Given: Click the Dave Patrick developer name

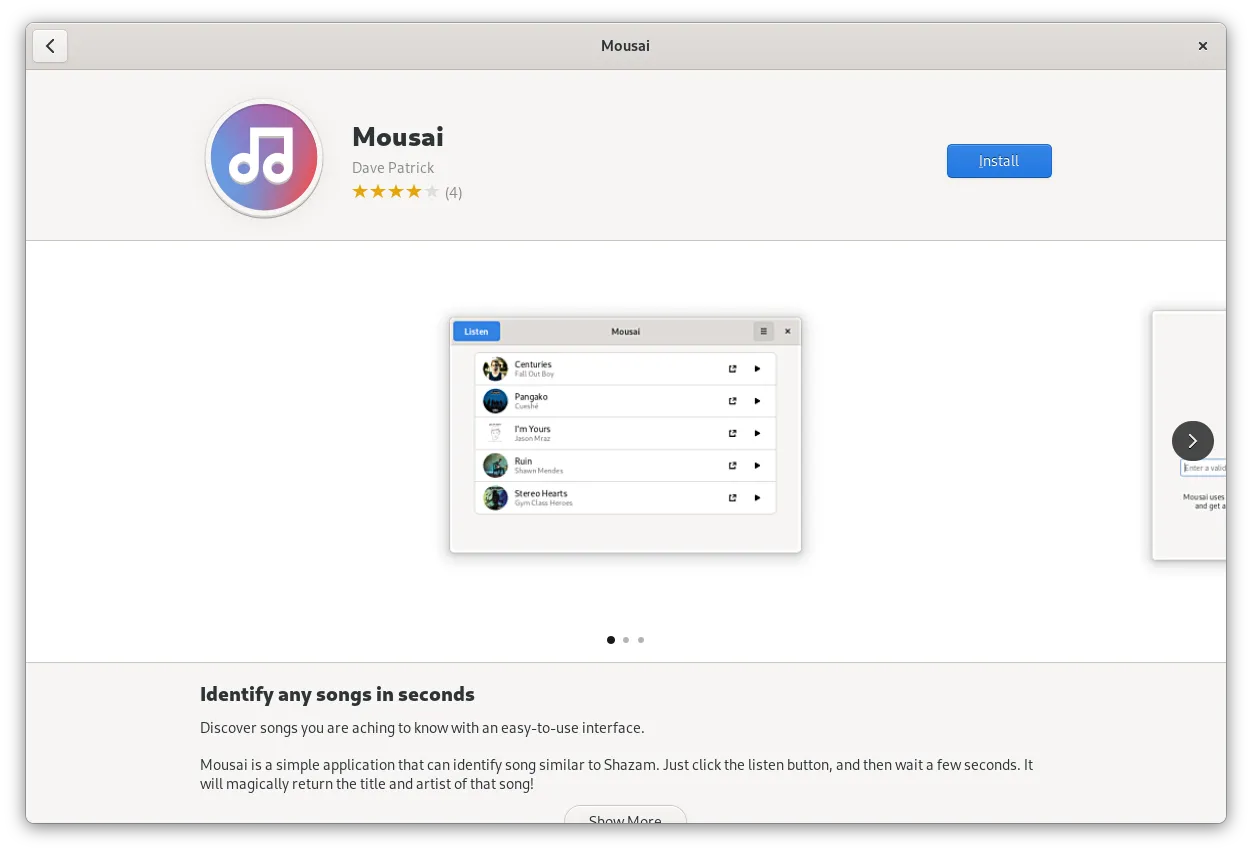Looking at the screenshot, I should [393, 168].
